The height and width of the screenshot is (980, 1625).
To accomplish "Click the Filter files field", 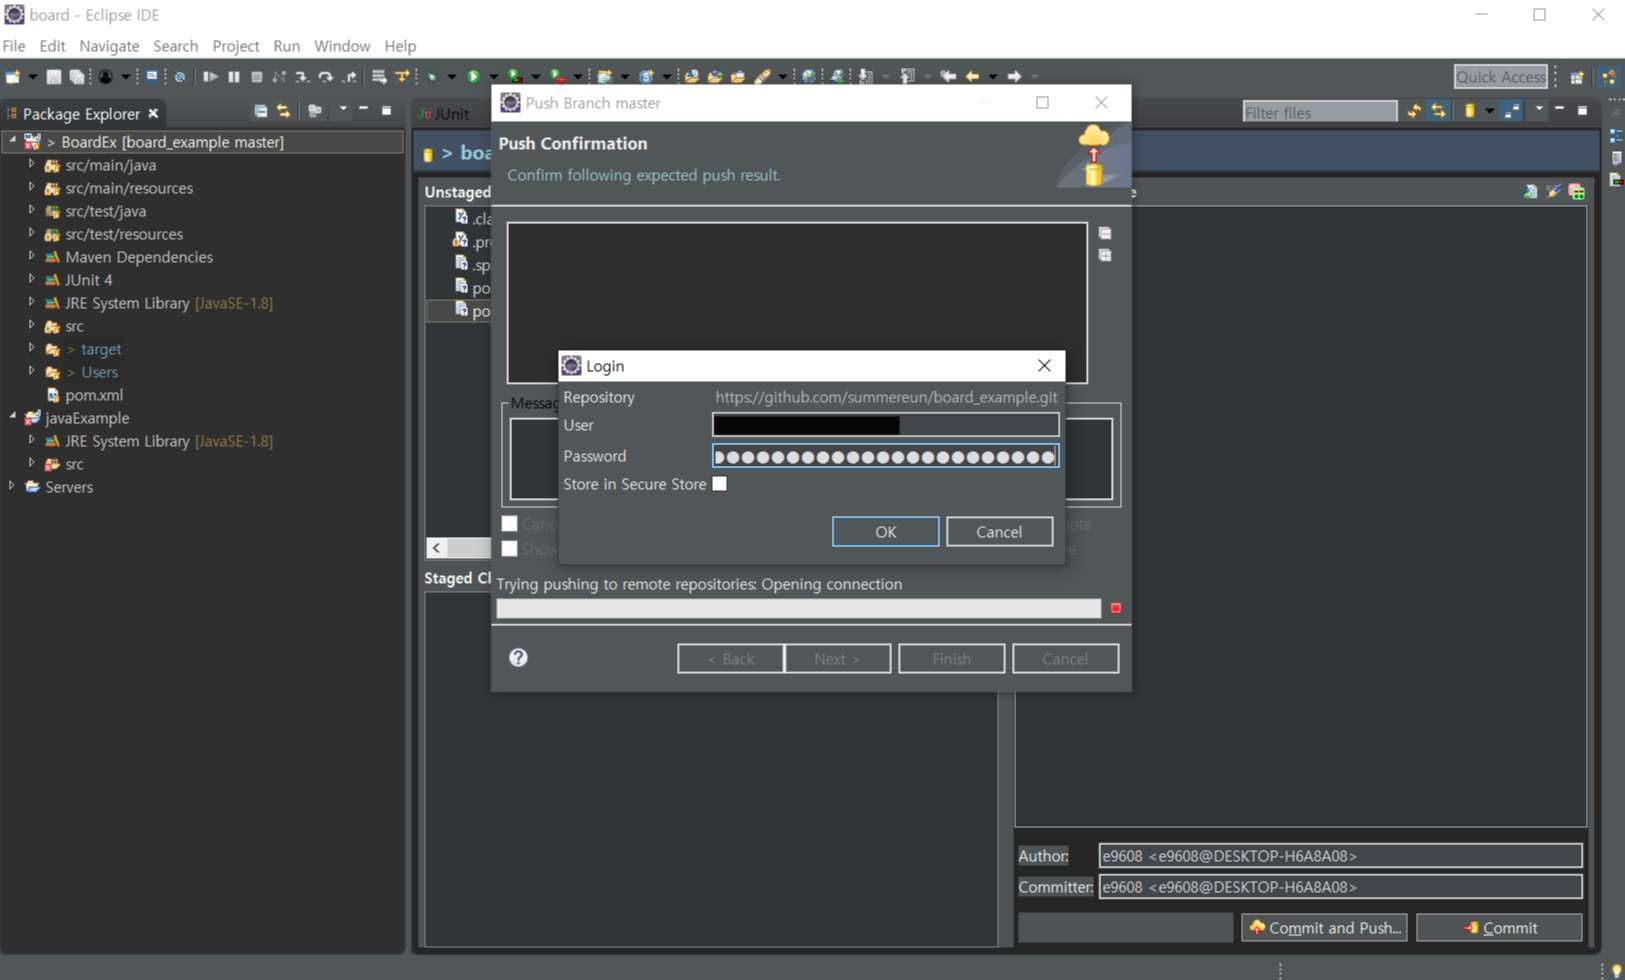I will [x=1319, y=112].
